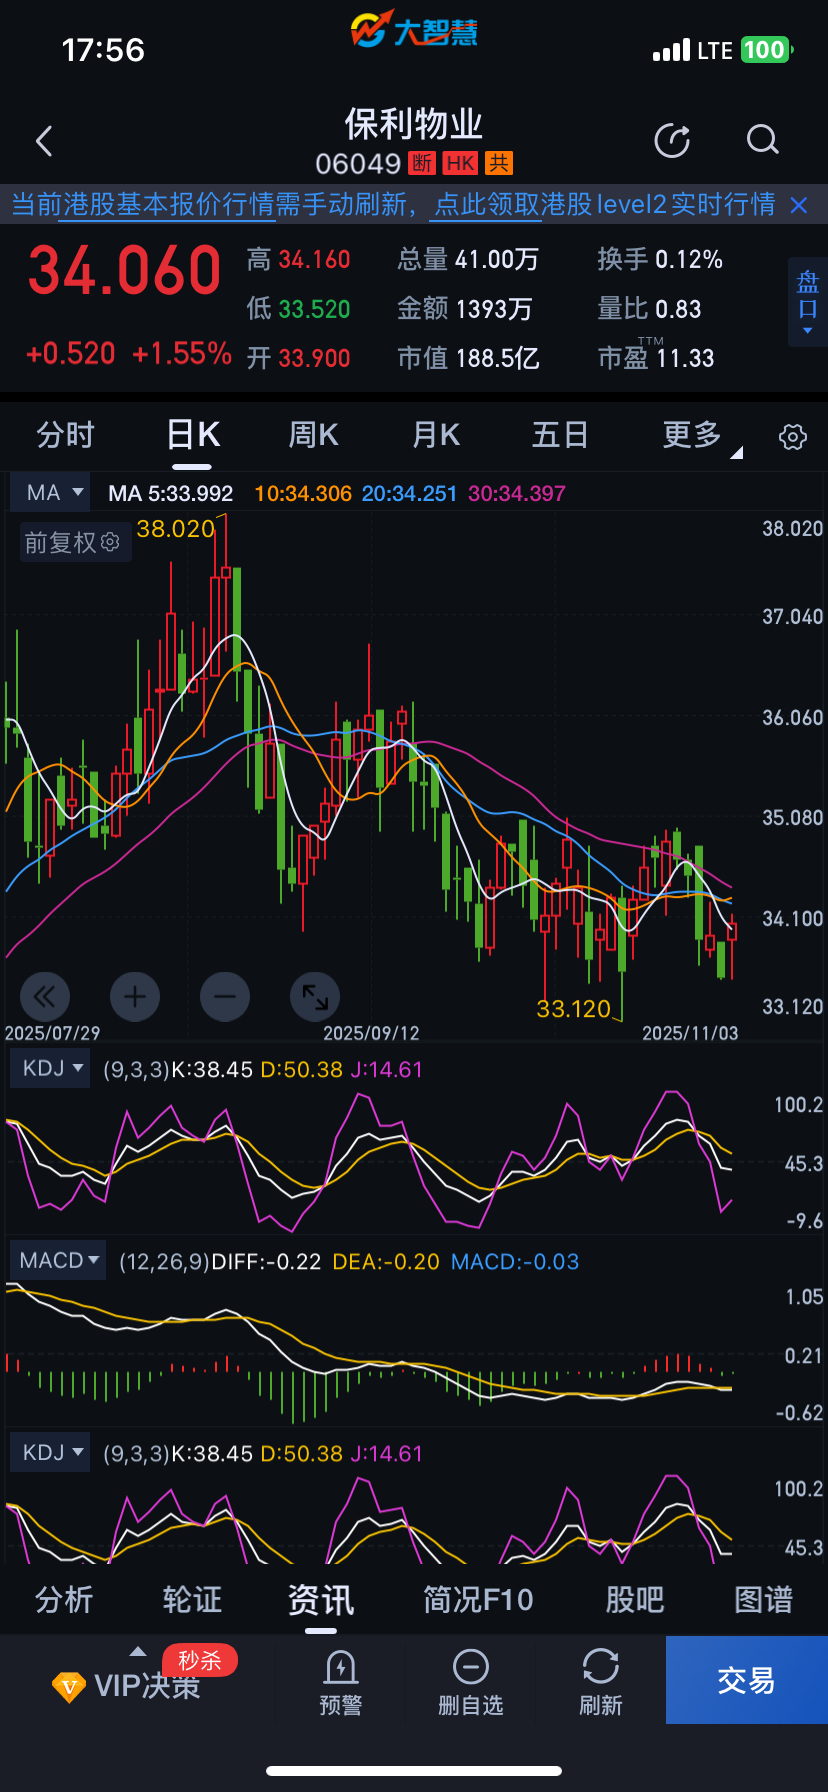Image resolution: width=828 pixels, height=1792 pixels.
Task: Tap the MA 10:34.306 value
Action: pyautogui.click(x=303, y=493)
